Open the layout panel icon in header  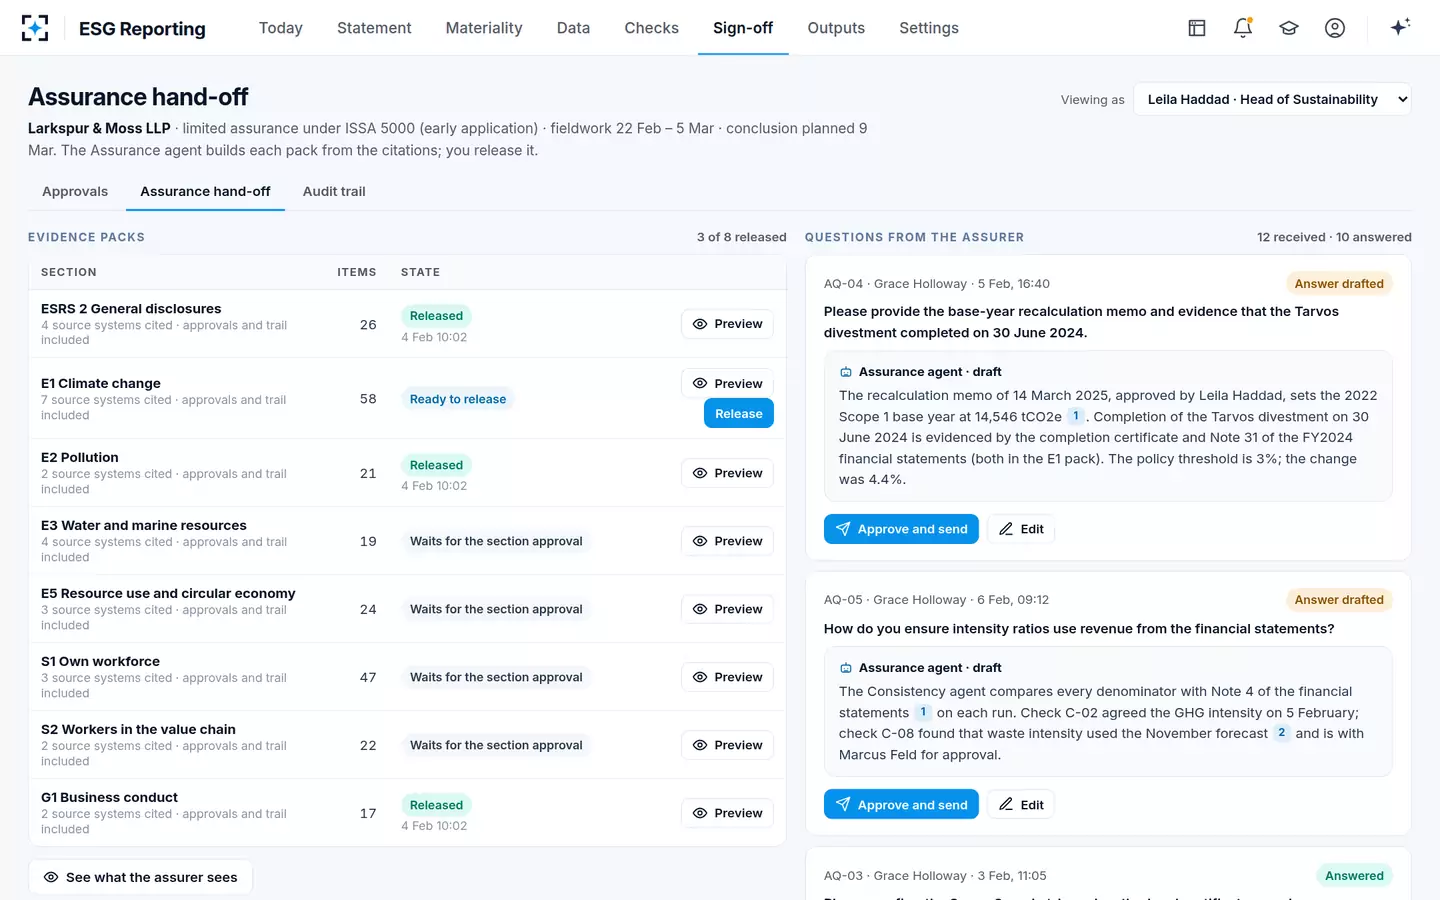pos(1197,28)
